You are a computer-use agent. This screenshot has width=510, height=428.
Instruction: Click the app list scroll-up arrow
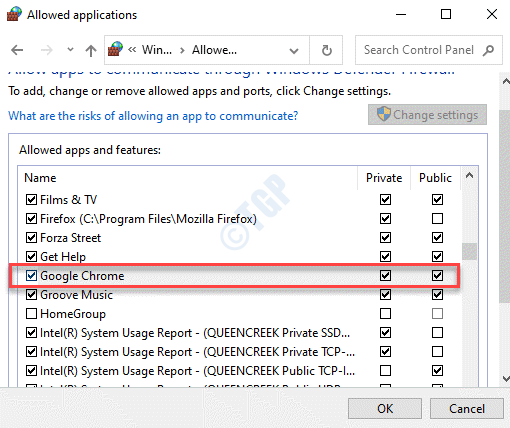(469, 175)
